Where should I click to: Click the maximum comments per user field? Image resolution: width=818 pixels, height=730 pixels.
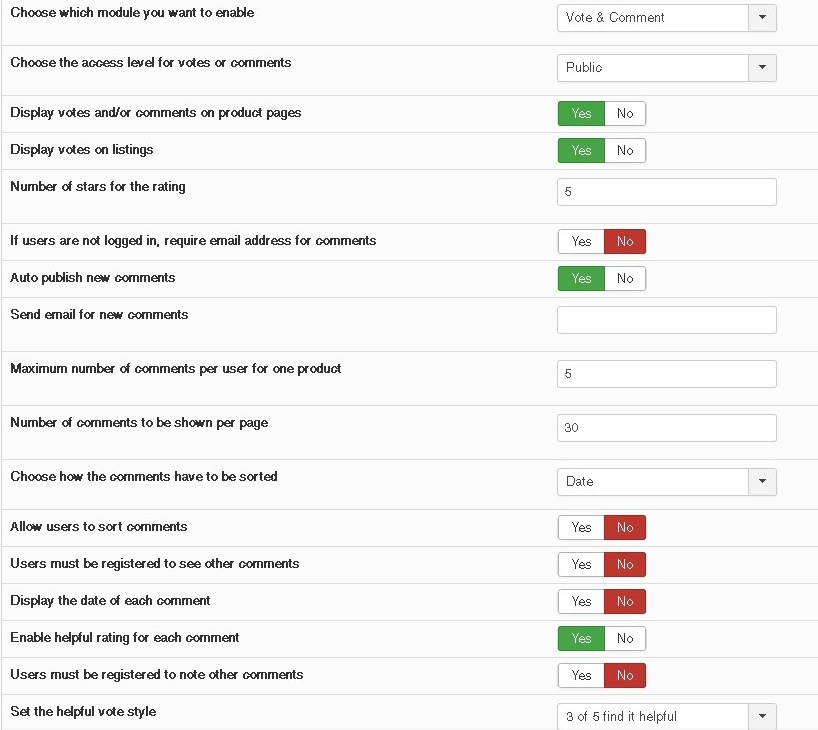click(666, 374)
